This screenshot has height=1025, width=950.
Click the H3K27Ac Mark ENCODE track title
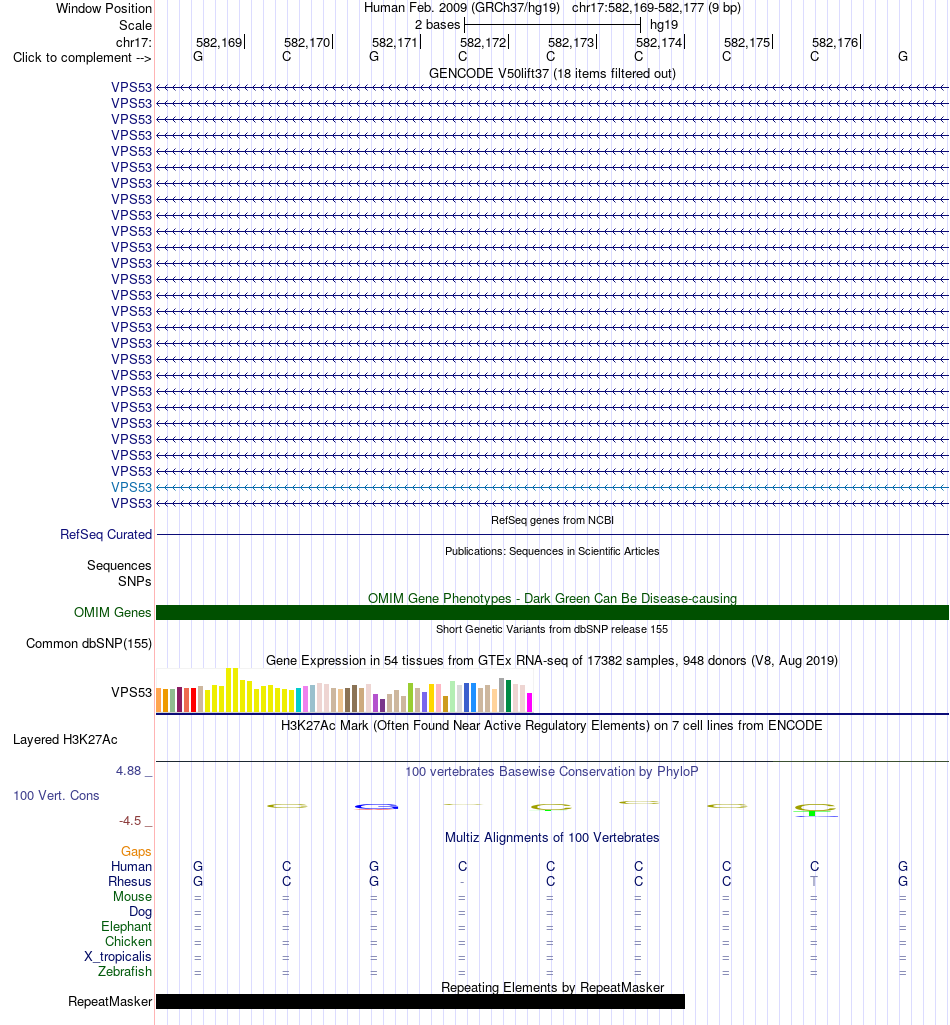coord(552,725)
